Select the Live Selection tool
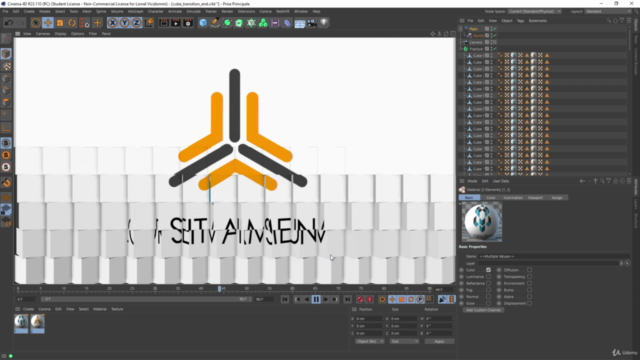640x360 pixels. click(x=36, y=23)
